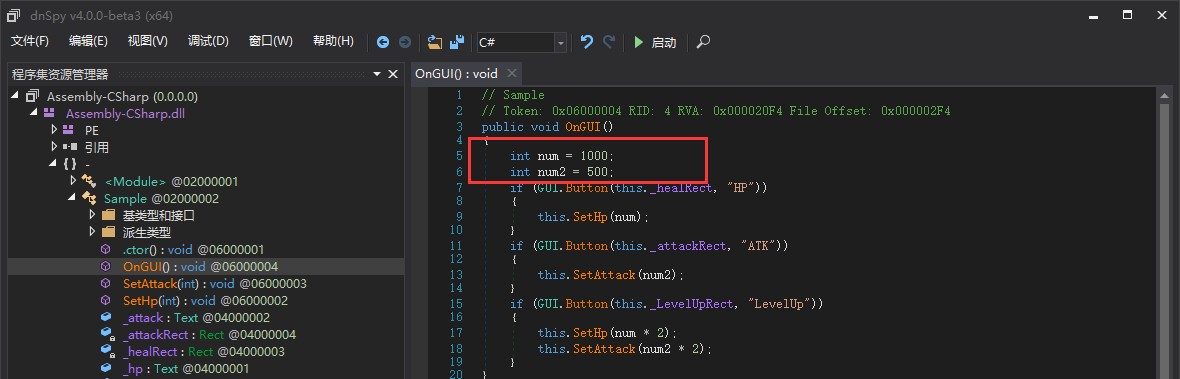Select <Module> @02000001 in the tree
Viewport: 1180px width, 379px height.
[x=171, y=181]
